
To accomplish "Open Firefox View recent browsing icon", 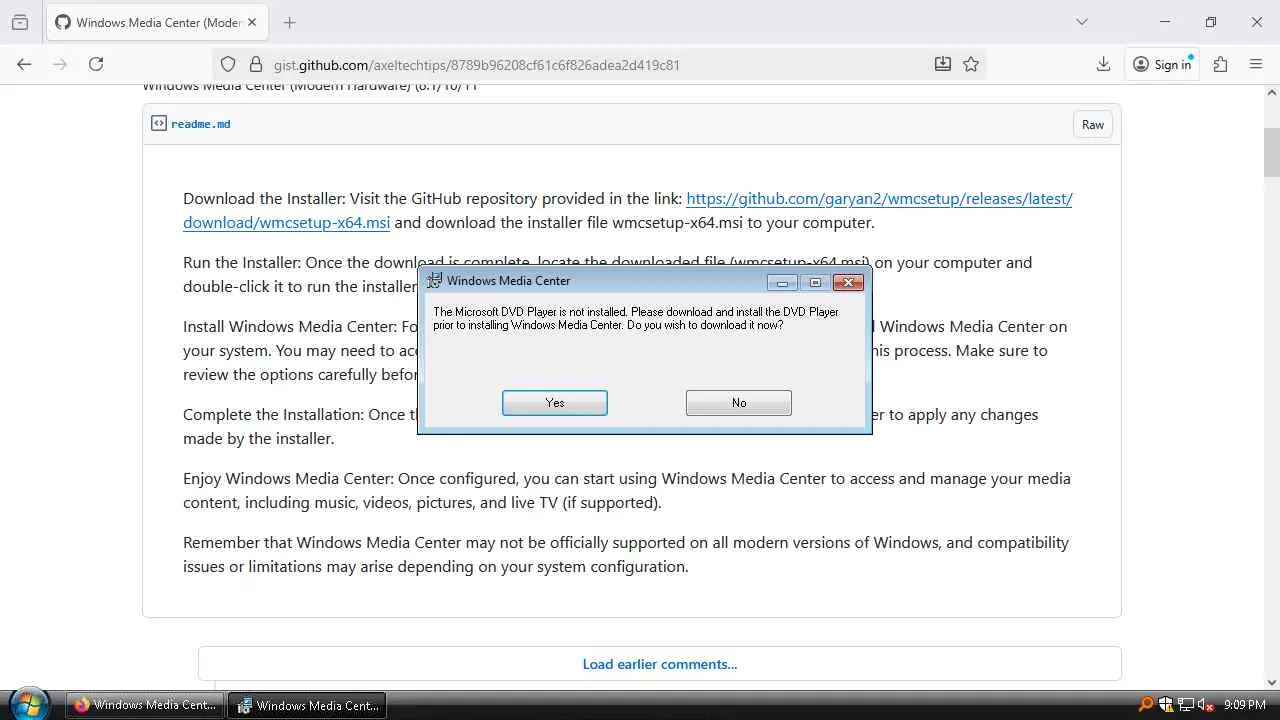I will coord(20,22).
